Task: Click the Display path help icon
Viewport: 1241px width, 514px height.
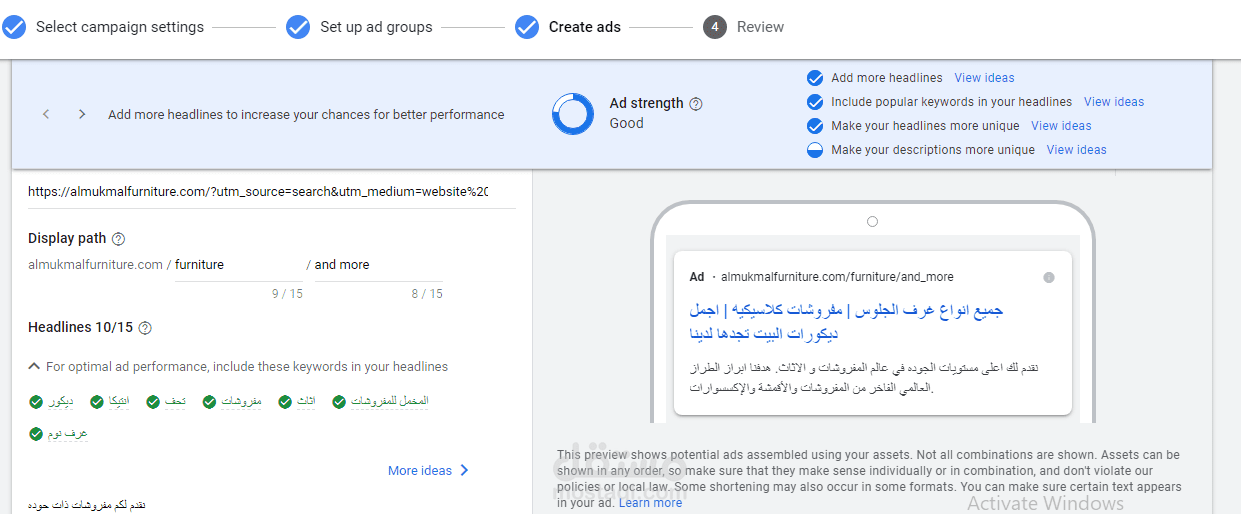Action: tap(118, 239)
